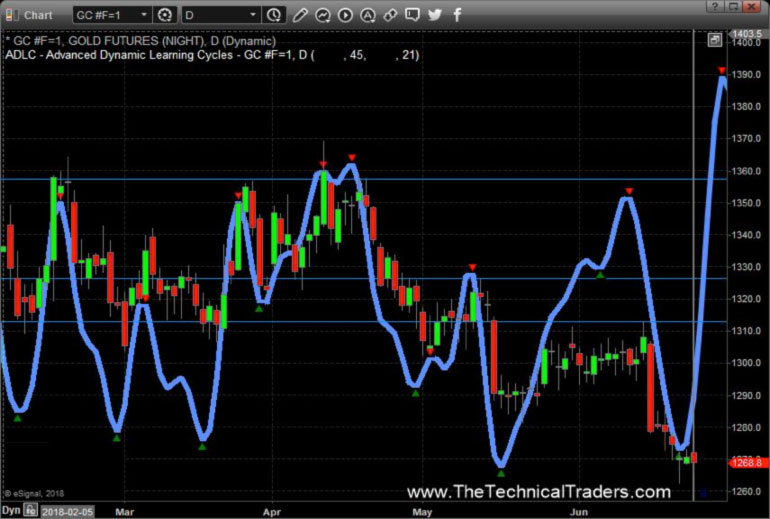This screenshot has height=519, width=770.
Task: Open the symbol settings gear menu
Action: point(165,15)
